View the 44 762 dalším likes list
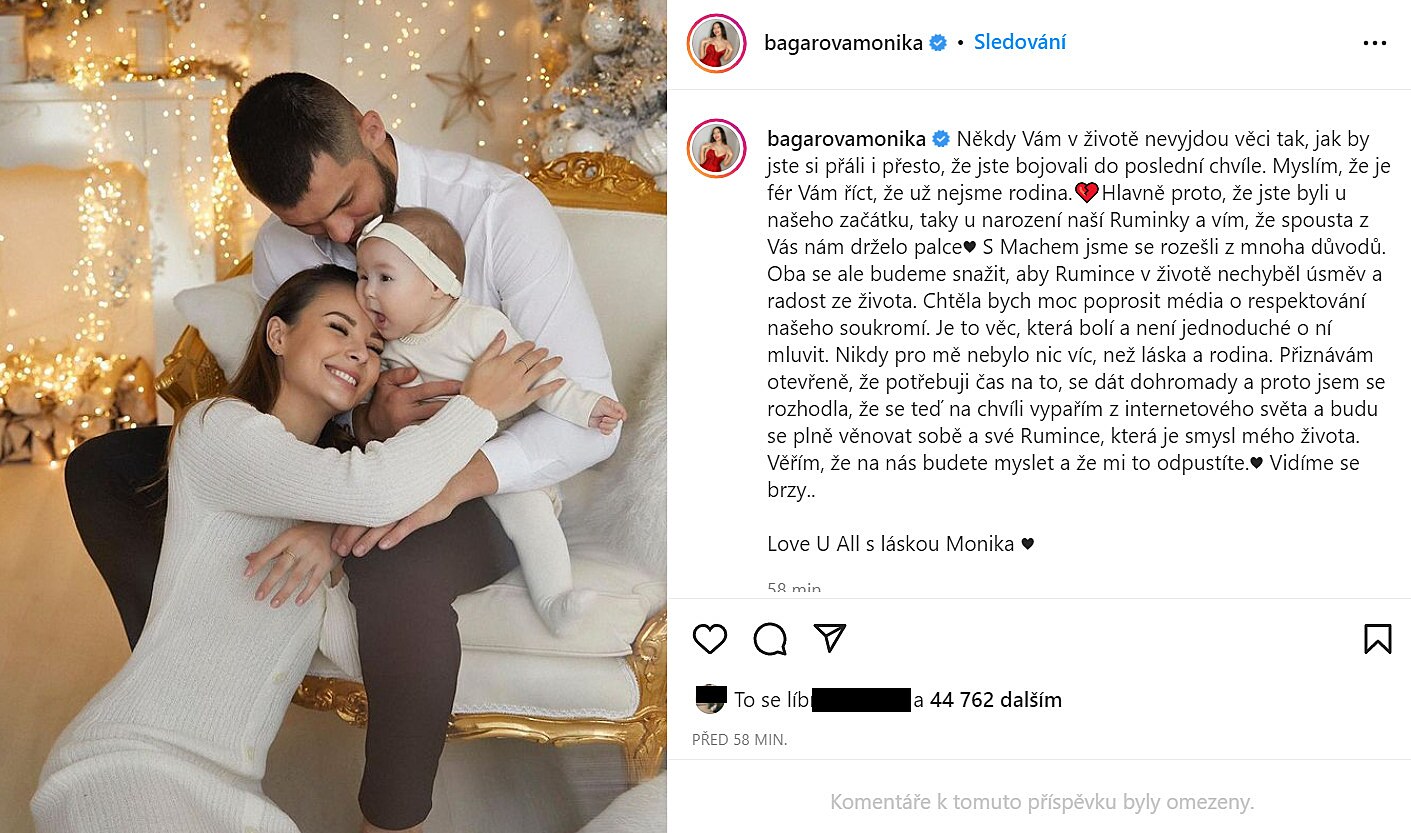Screen dimensions: 1411x833 [996, 700]
